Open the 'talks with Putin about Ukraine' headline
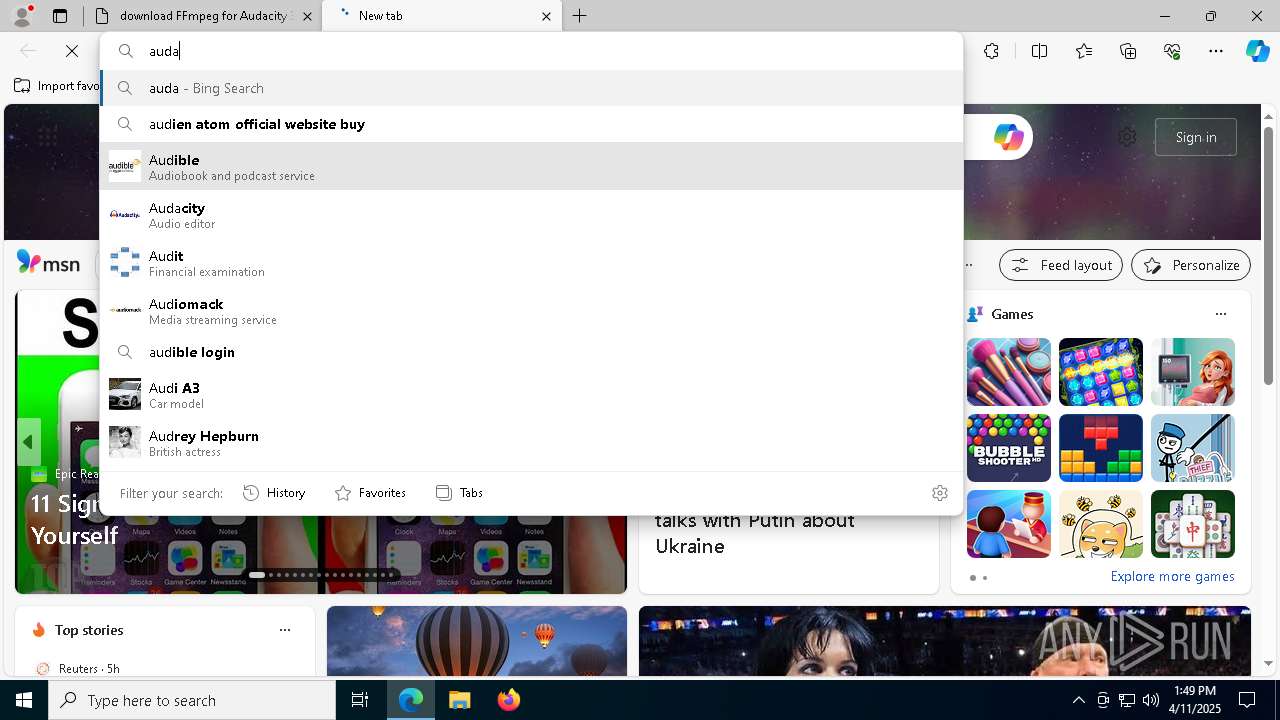This screenshot has width=1280, height=720. (x=755, y=533)
